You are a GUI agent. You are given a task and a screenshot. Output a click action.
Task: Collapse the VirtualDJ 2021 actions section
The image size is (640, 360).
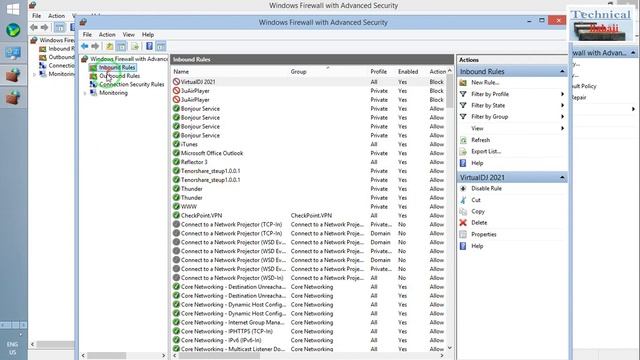click(x=562, y=178)
